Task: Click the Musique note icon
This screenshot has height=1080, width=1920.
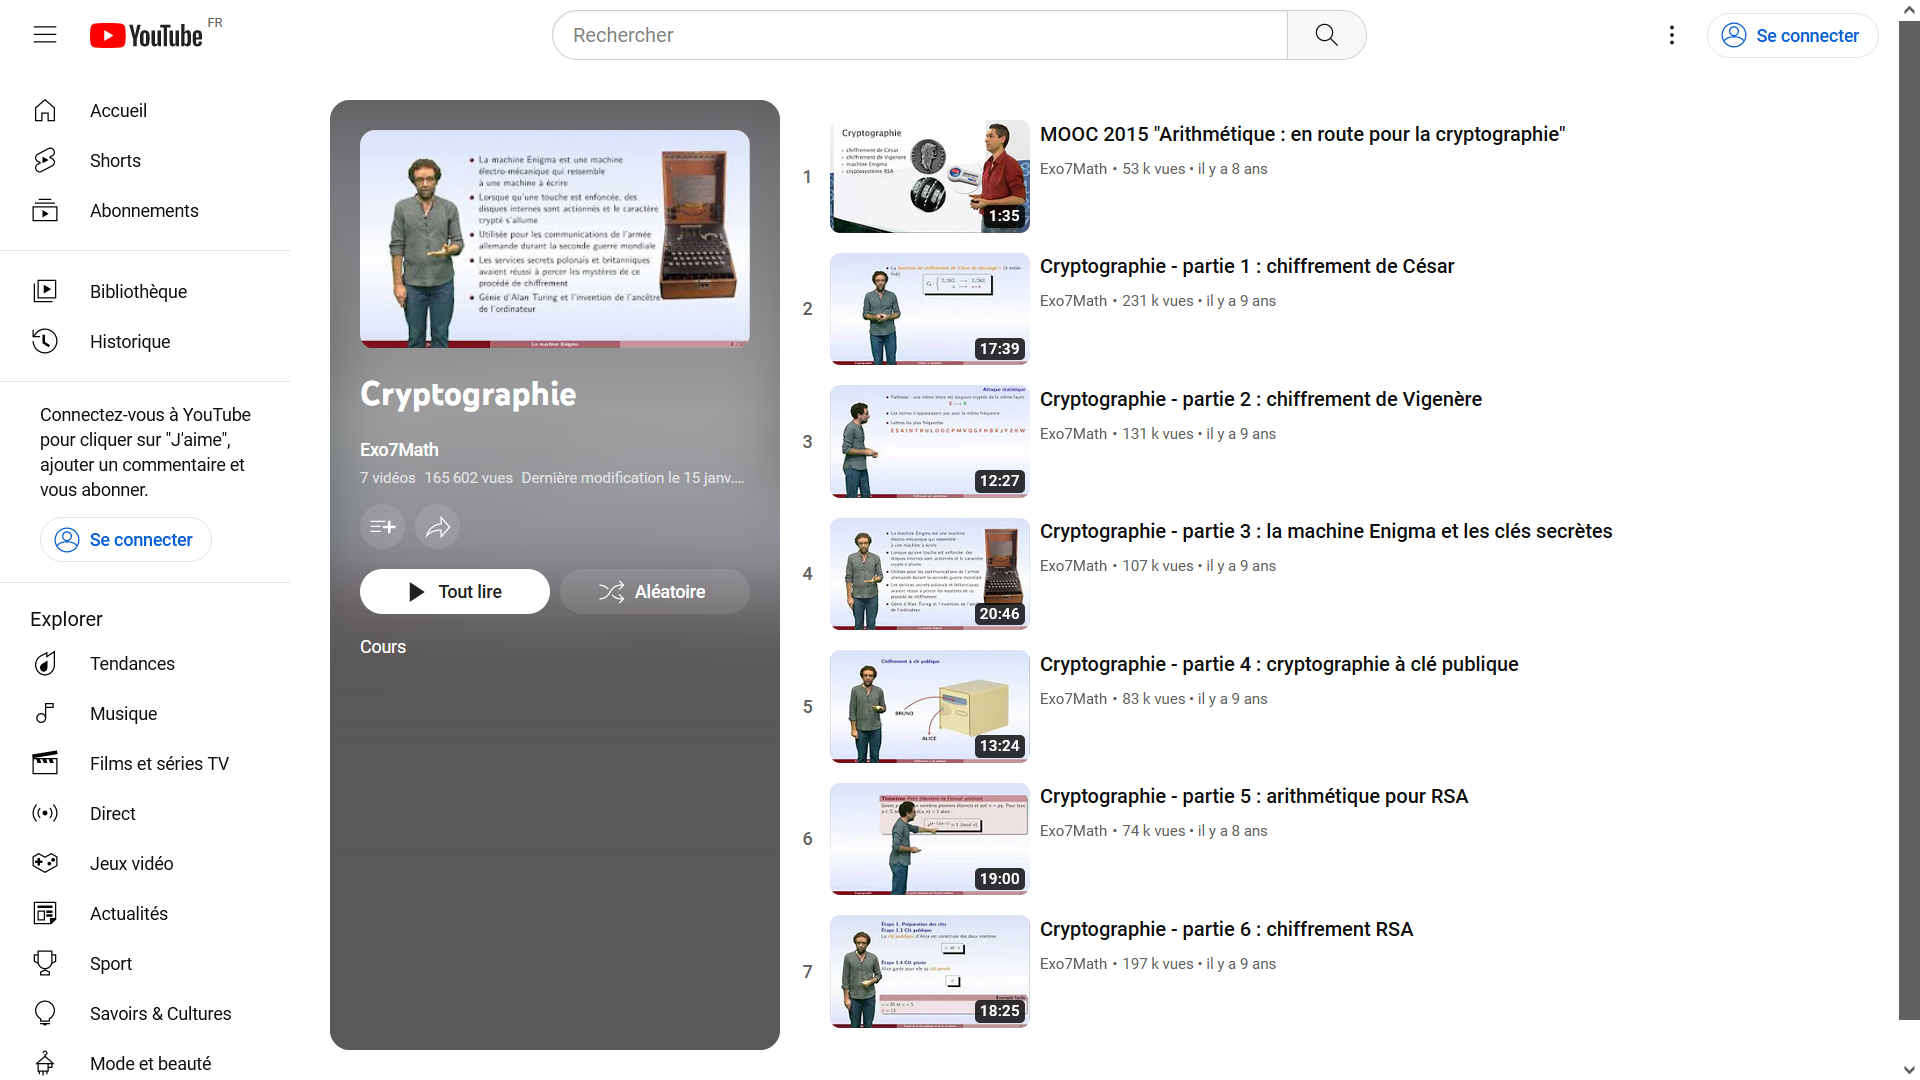Action: coord(45,713)
